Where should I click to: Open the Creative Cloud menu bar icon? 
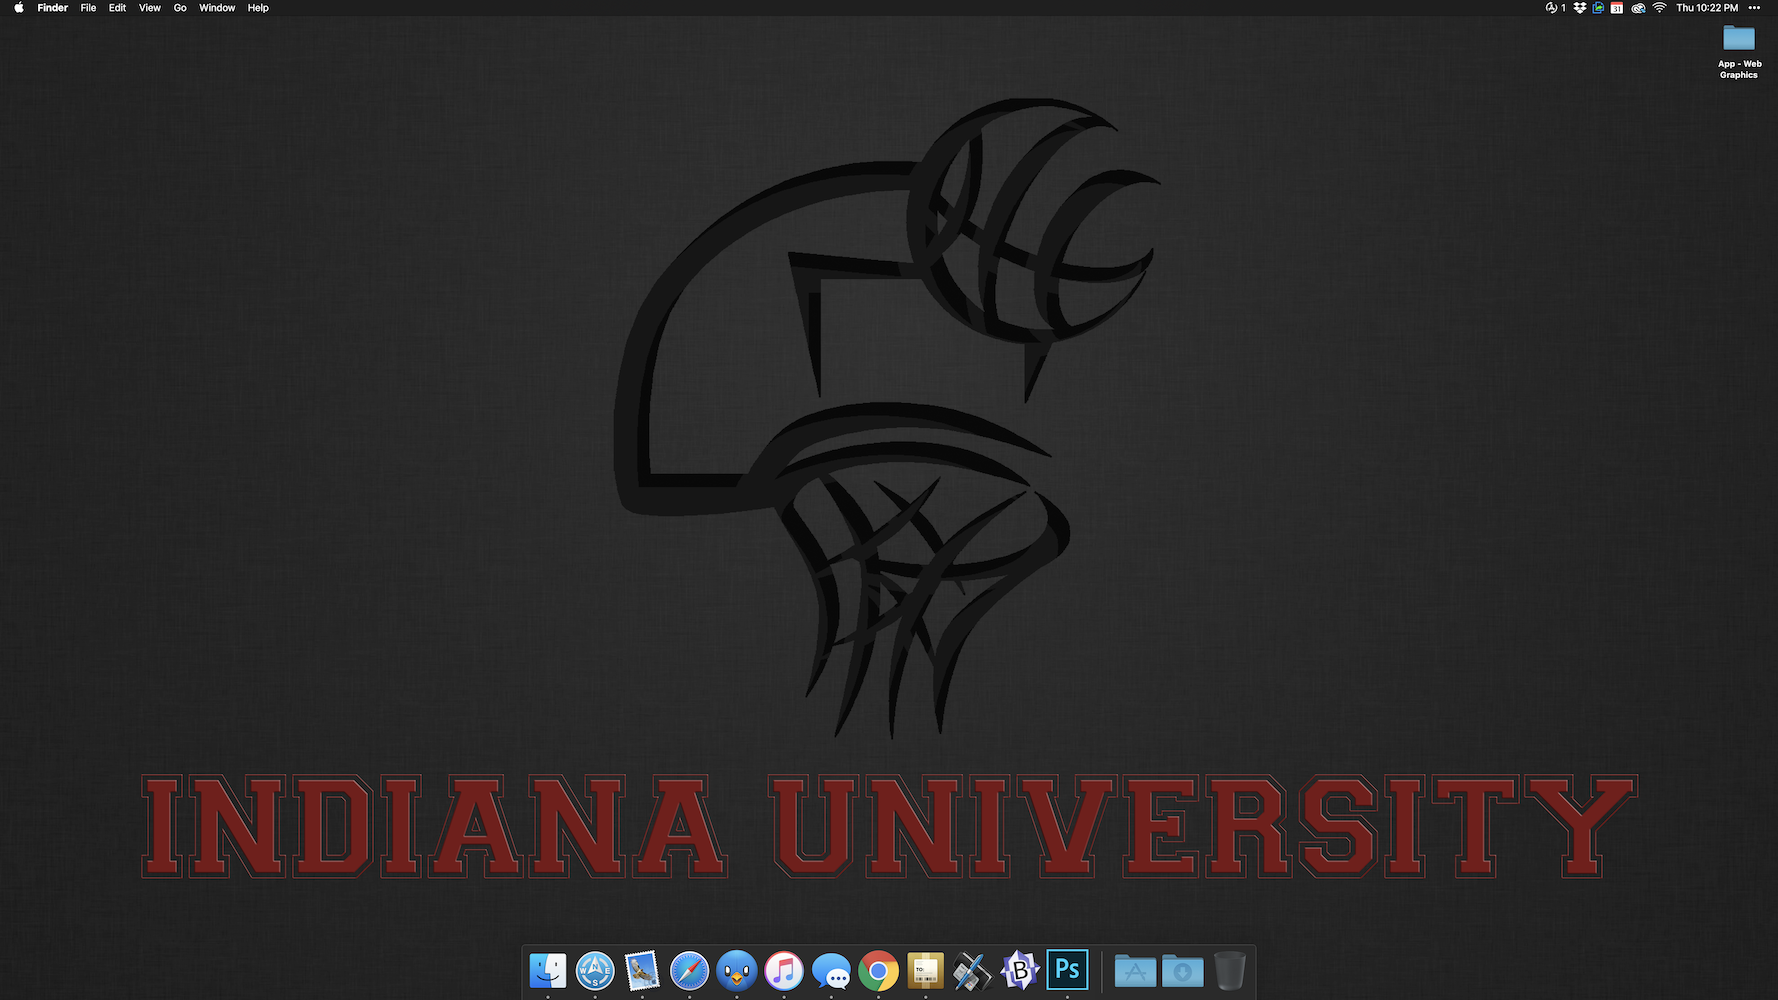[x=1638, y=8]
